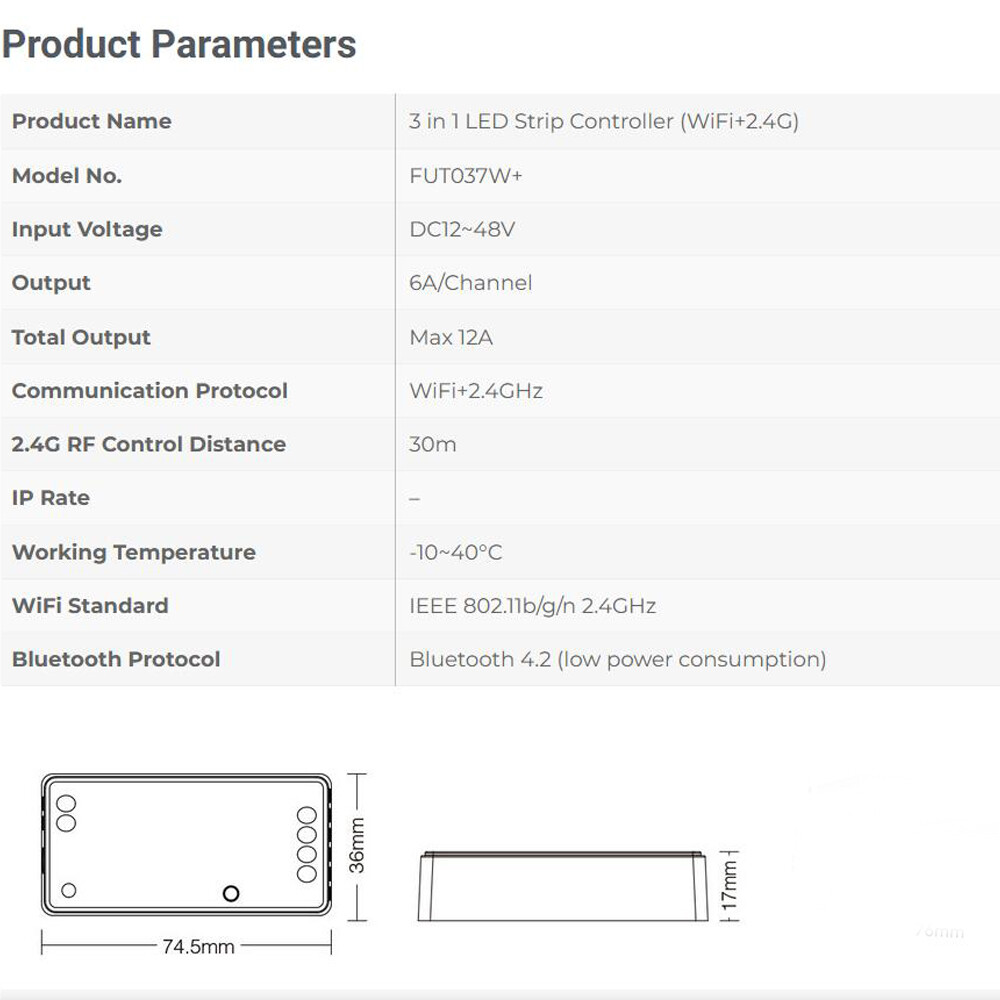
Task: Click the FUT037W+ model number value
Action: coord(466,175)
